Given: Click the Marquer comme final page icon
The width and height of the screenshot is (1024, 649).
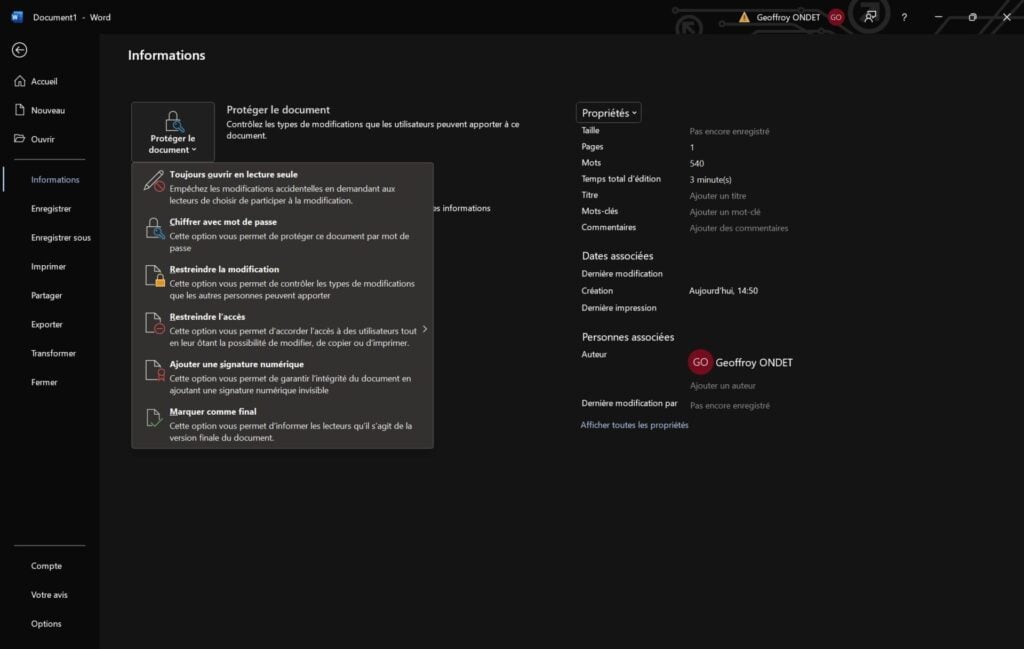Looking at the screenshot, I should [x=153, y=418].
